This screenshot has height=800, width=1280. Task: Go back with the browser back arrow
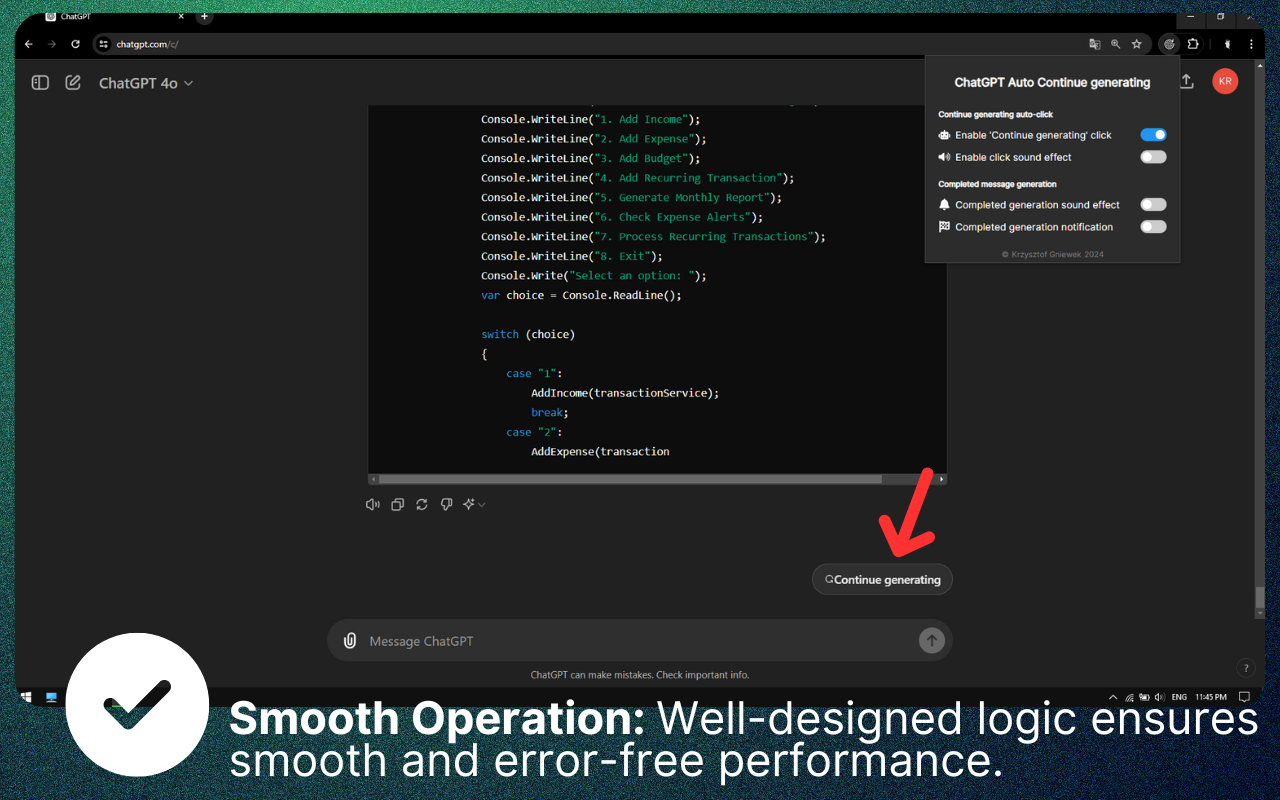click(x=28, y=44)
